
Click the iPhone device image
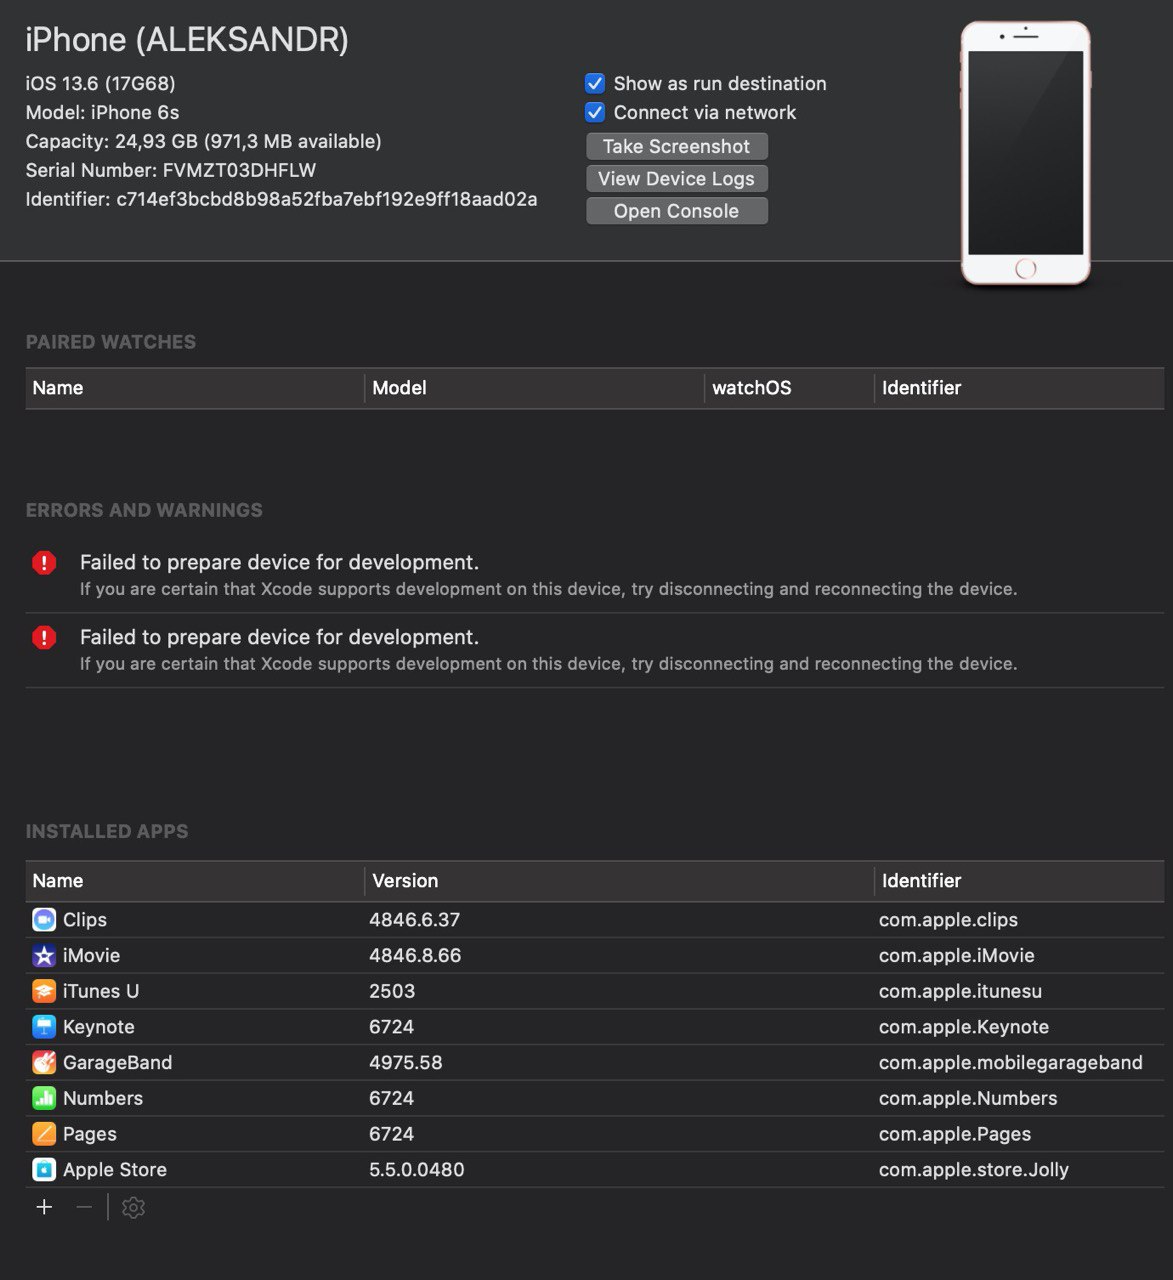point(1025,153)
